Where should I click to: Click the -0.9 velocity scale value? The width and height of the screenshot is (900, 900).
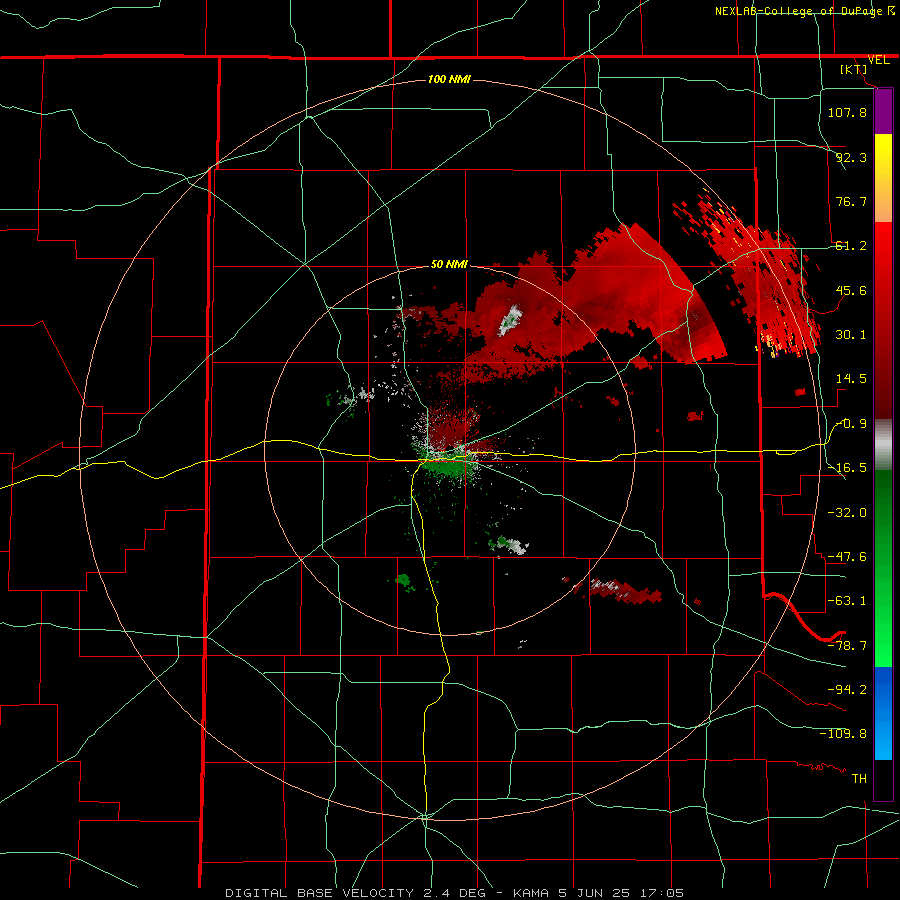[851, 424]
